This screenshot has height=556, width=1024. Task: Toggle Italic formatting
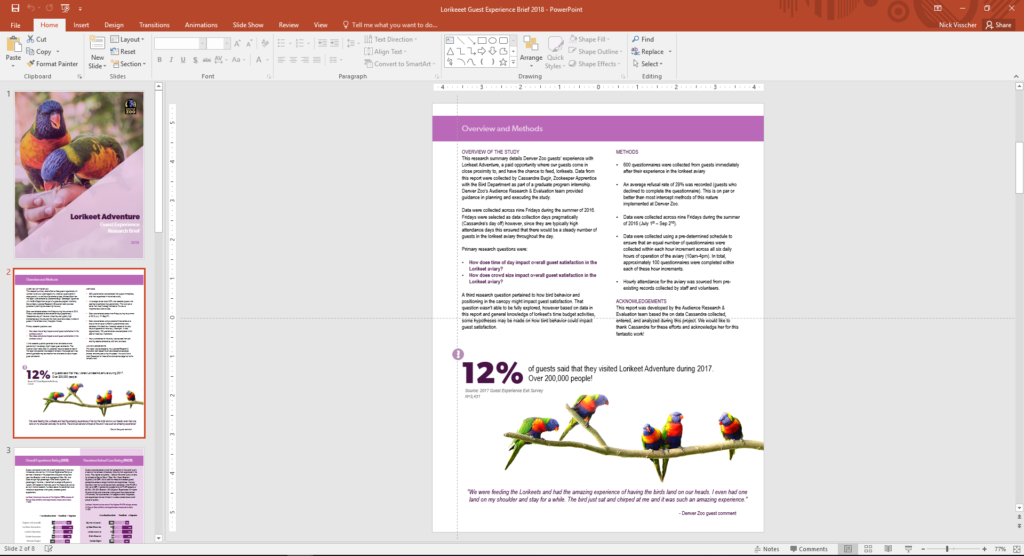(171, 60)
